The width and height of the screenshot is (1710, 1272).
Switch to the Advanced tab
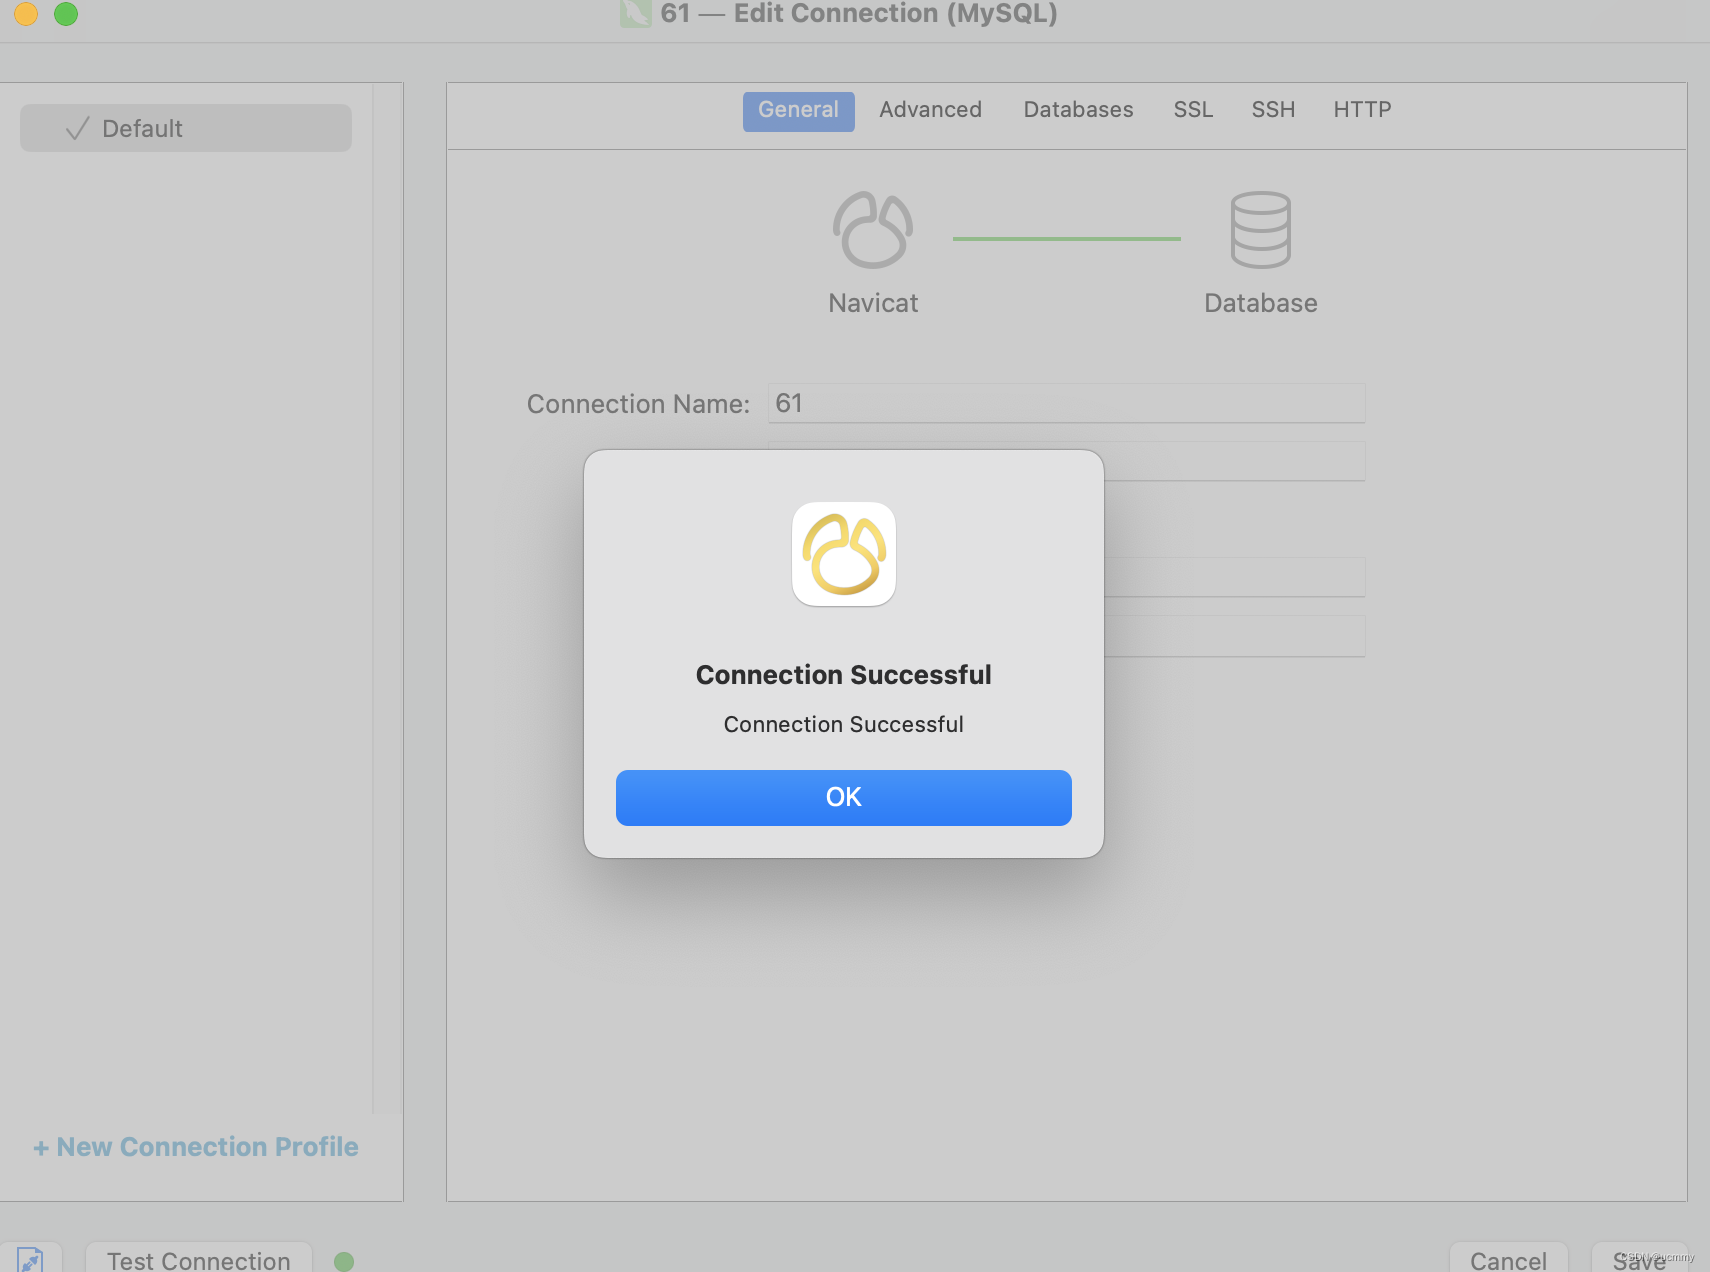[929, 110]
